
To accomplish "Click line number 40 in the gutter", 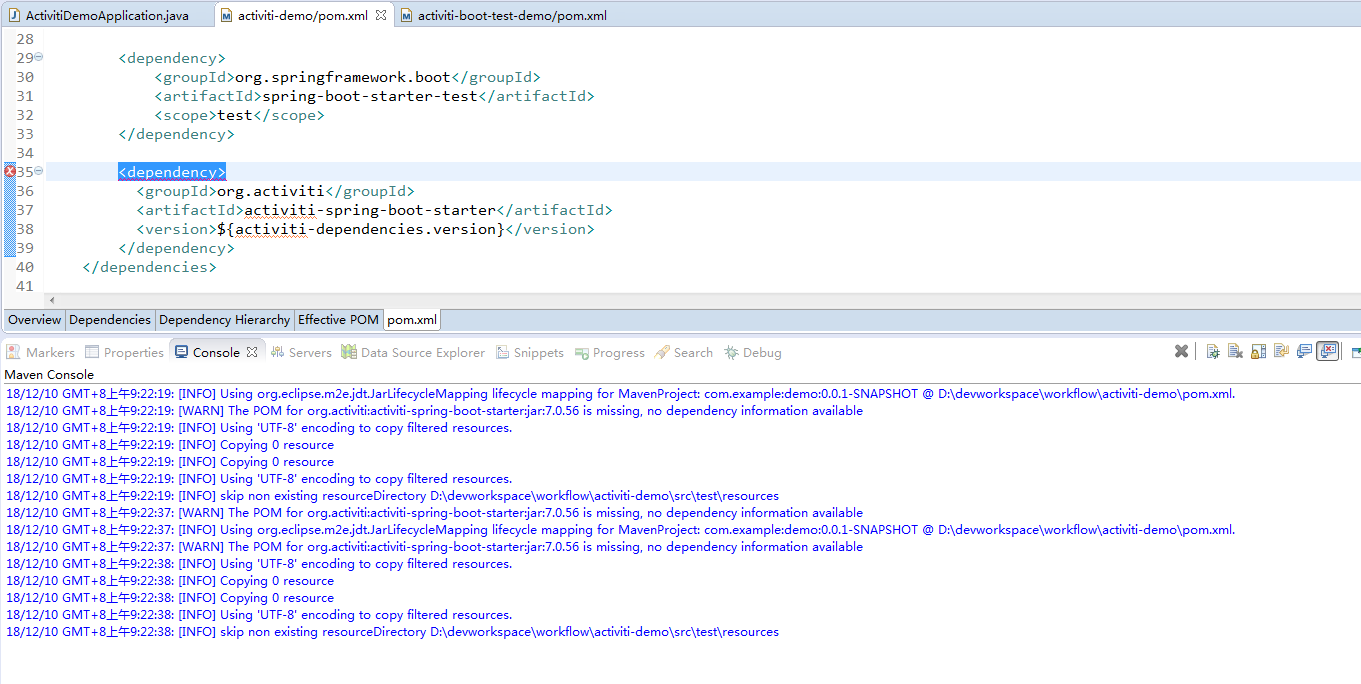I will click(x=24, y=267).
